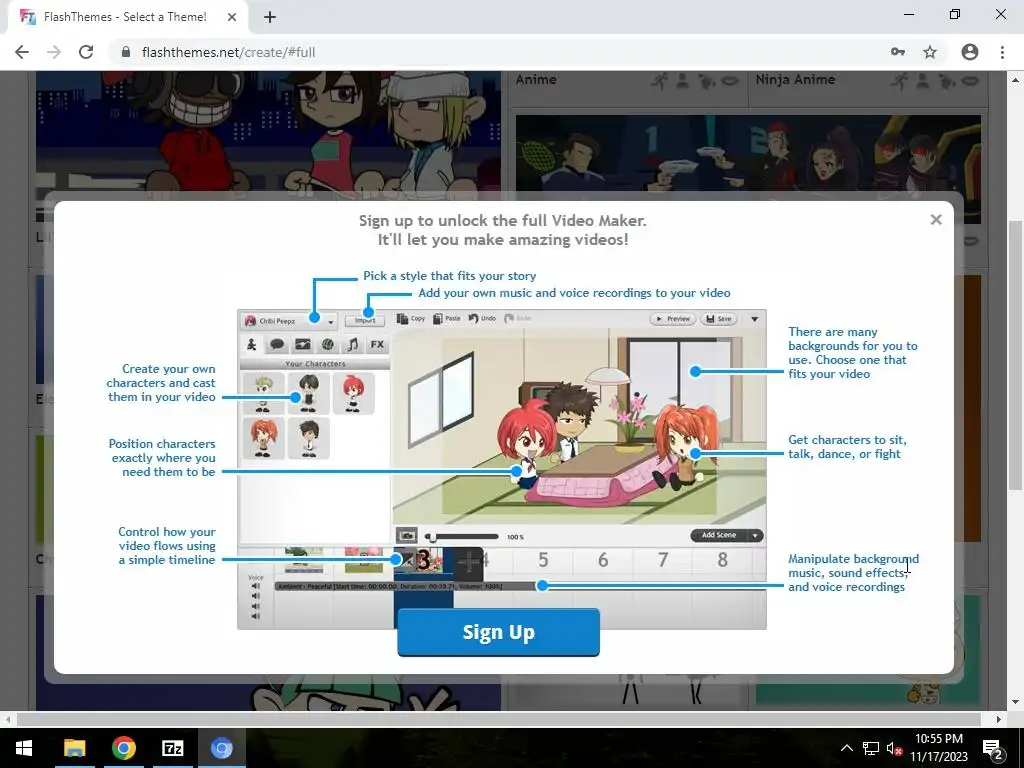Click scene number 7 on the preview timeline

pyautogui.click(x=663, y=560)
